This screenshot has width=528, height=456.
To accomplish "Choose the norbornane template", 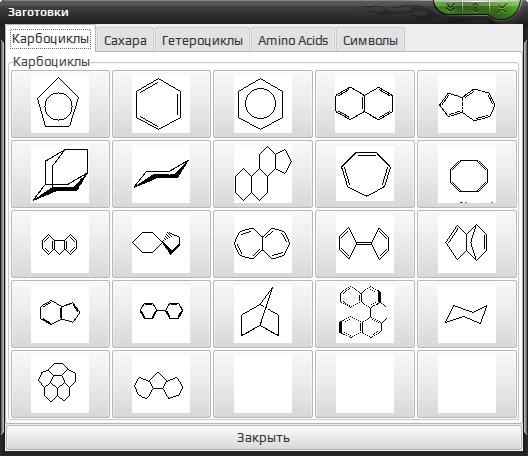I will 263,314.
